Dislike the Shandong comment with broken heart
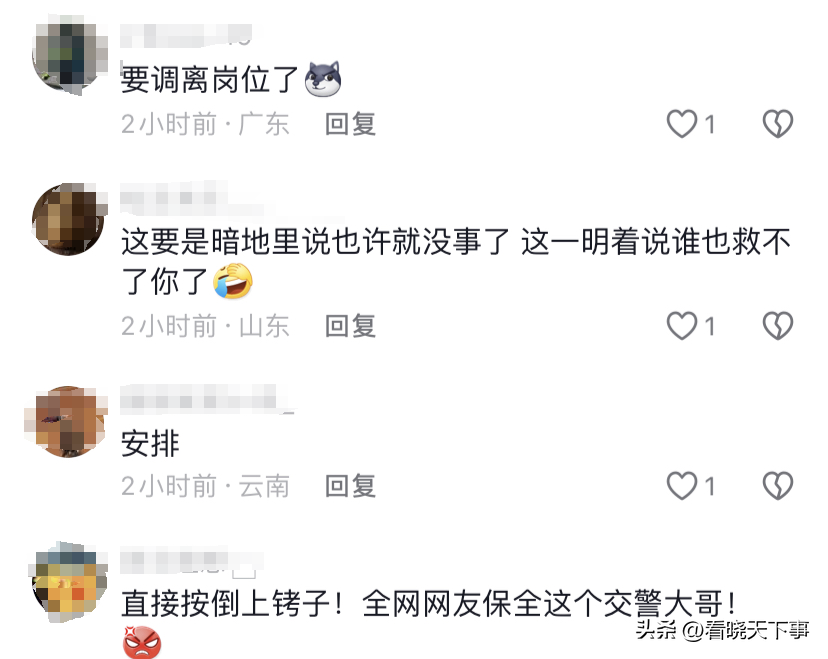This screenshot has width=828, height=659. tap(778, 325)
